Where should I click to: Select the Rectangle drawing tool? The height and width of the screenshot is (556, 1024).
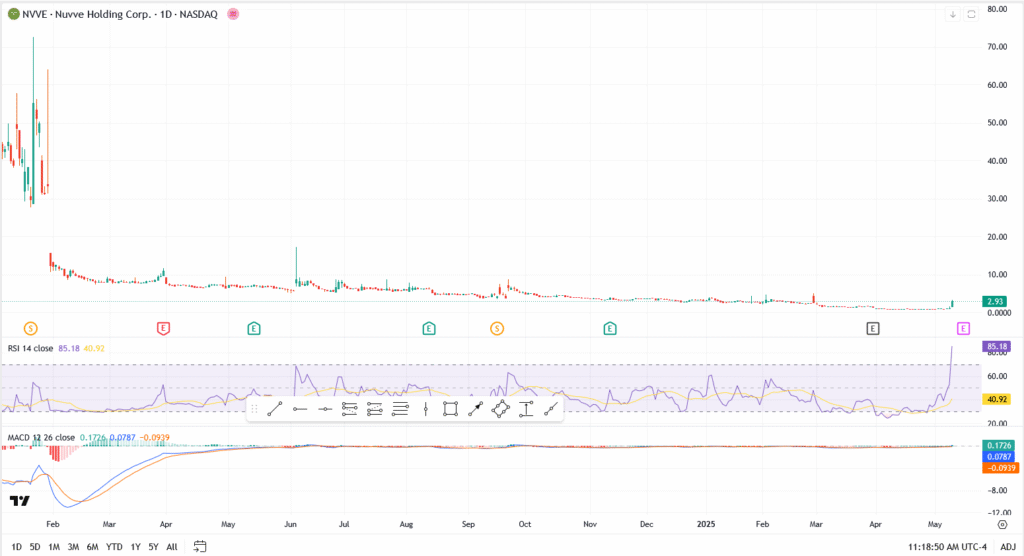451,409
